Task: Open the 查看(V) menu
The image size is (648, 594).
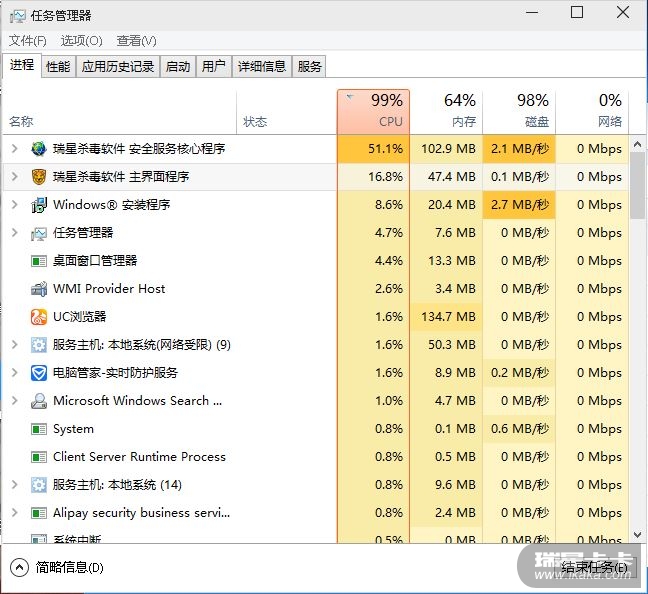Action: pyautogui.click(x=136, y=41)
